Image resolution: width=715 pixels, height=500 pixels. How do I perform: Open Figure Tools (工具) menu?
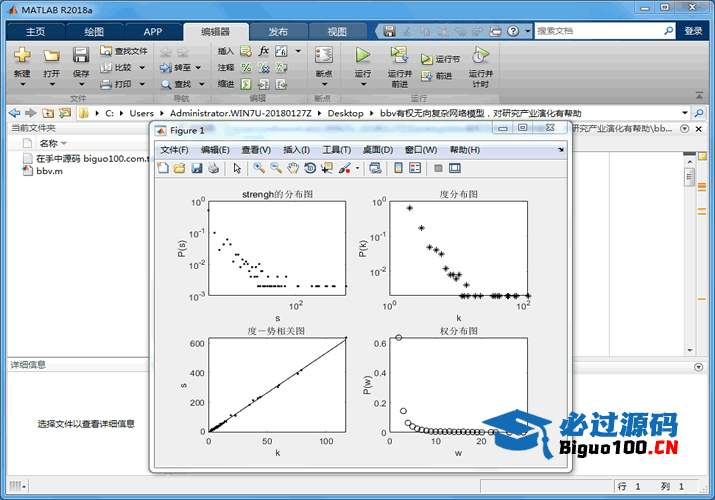point(337,150)
